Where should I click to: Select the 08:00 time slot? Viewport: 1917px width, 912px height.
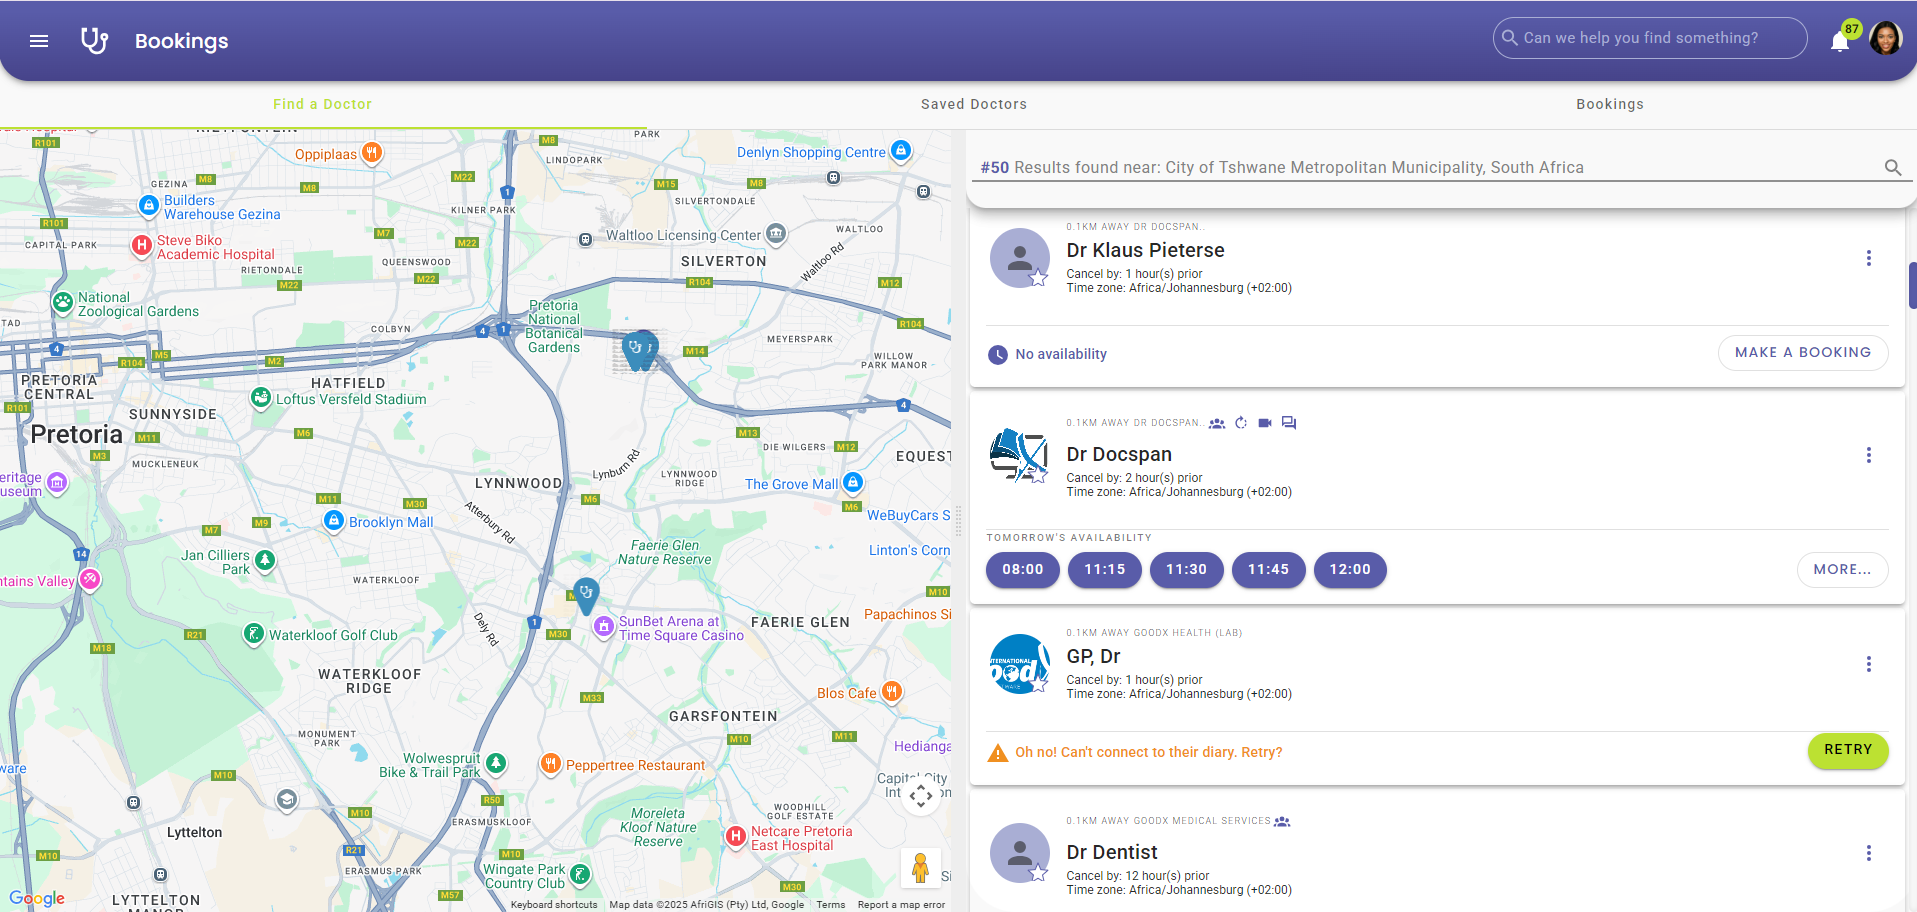click(1023, 570)
